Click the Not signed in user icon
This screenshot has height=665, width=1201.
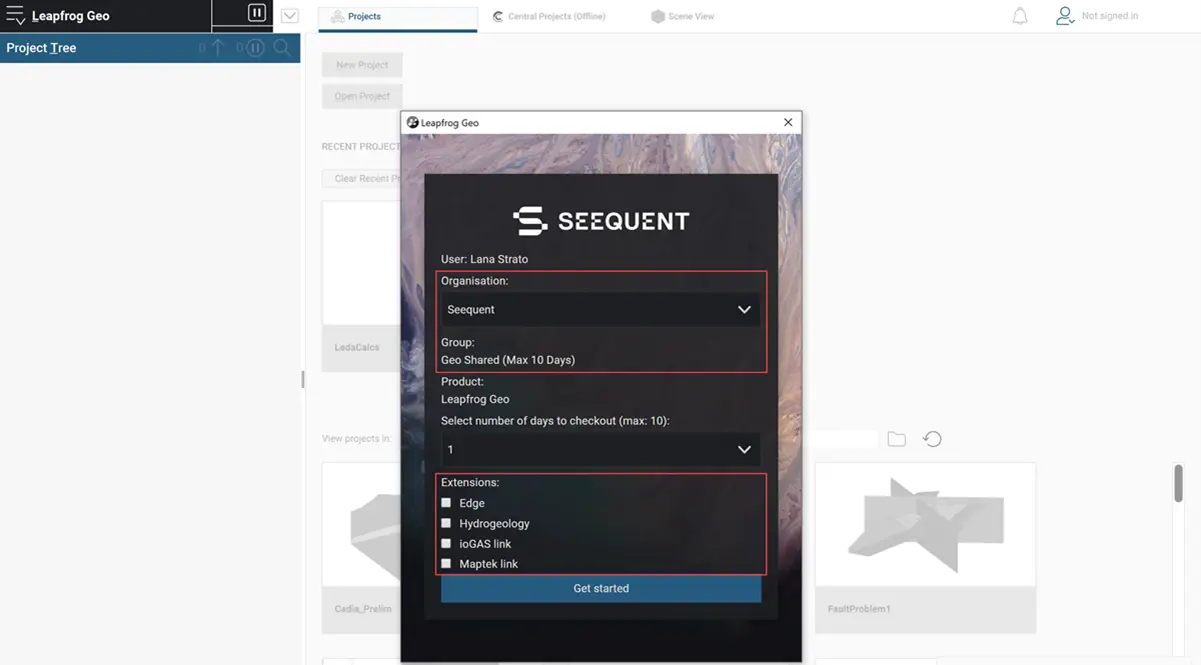pos(1065,16)
